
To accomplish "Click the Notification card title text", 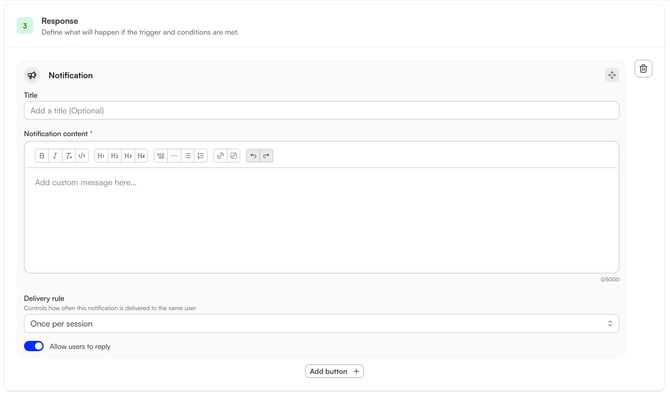I will point(71,75).
